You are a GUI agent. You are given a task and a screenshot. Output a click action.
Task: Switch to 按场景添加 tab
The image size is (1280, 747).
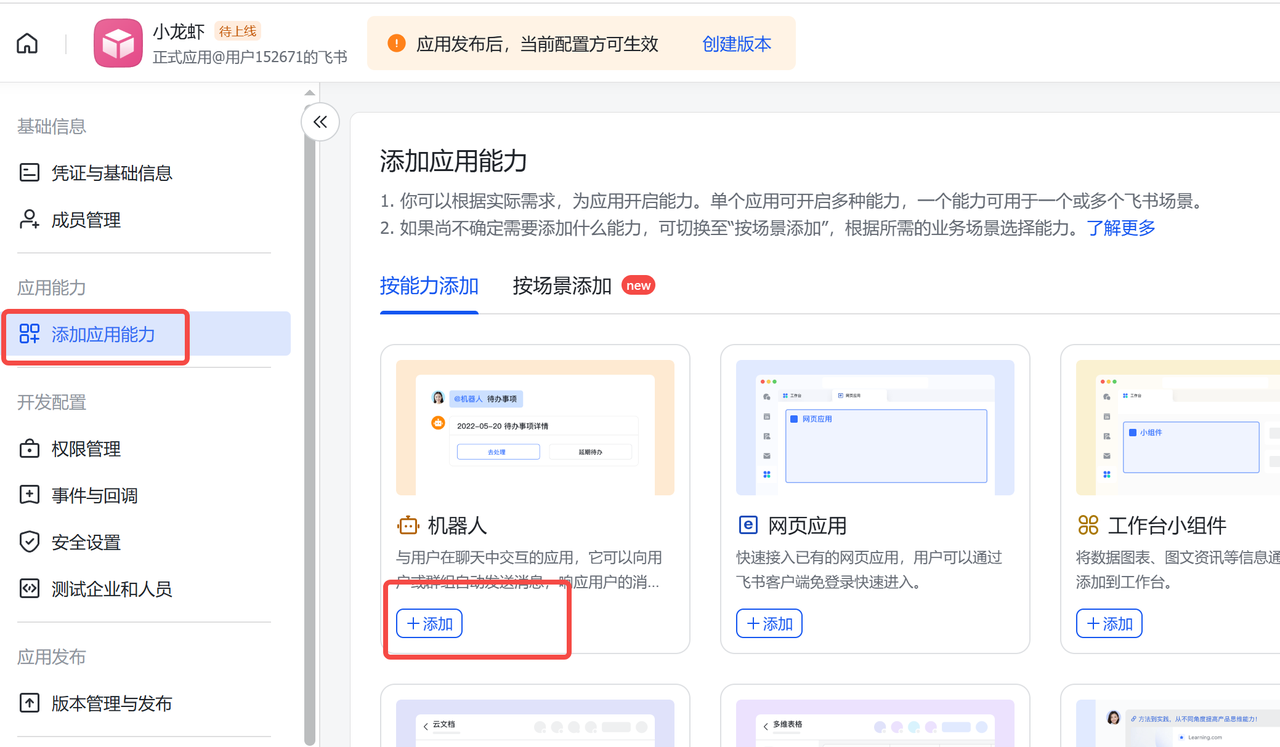(562, 286)
